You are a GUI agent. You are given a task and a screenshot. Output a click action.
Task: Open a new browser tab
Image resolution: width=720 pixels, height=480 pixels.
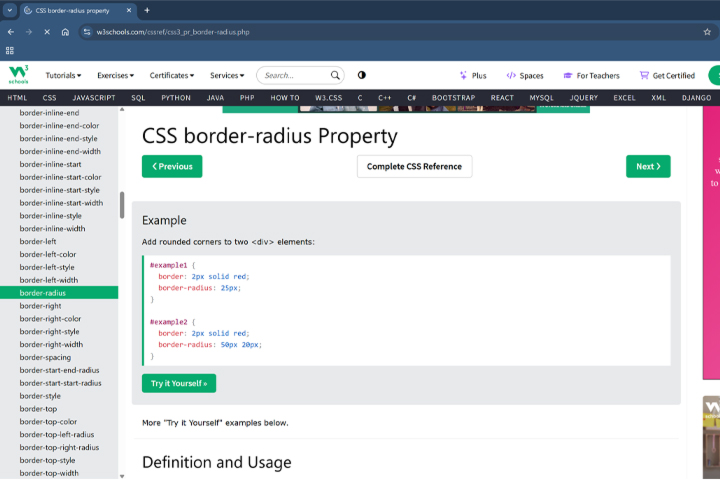click(147, 10)
